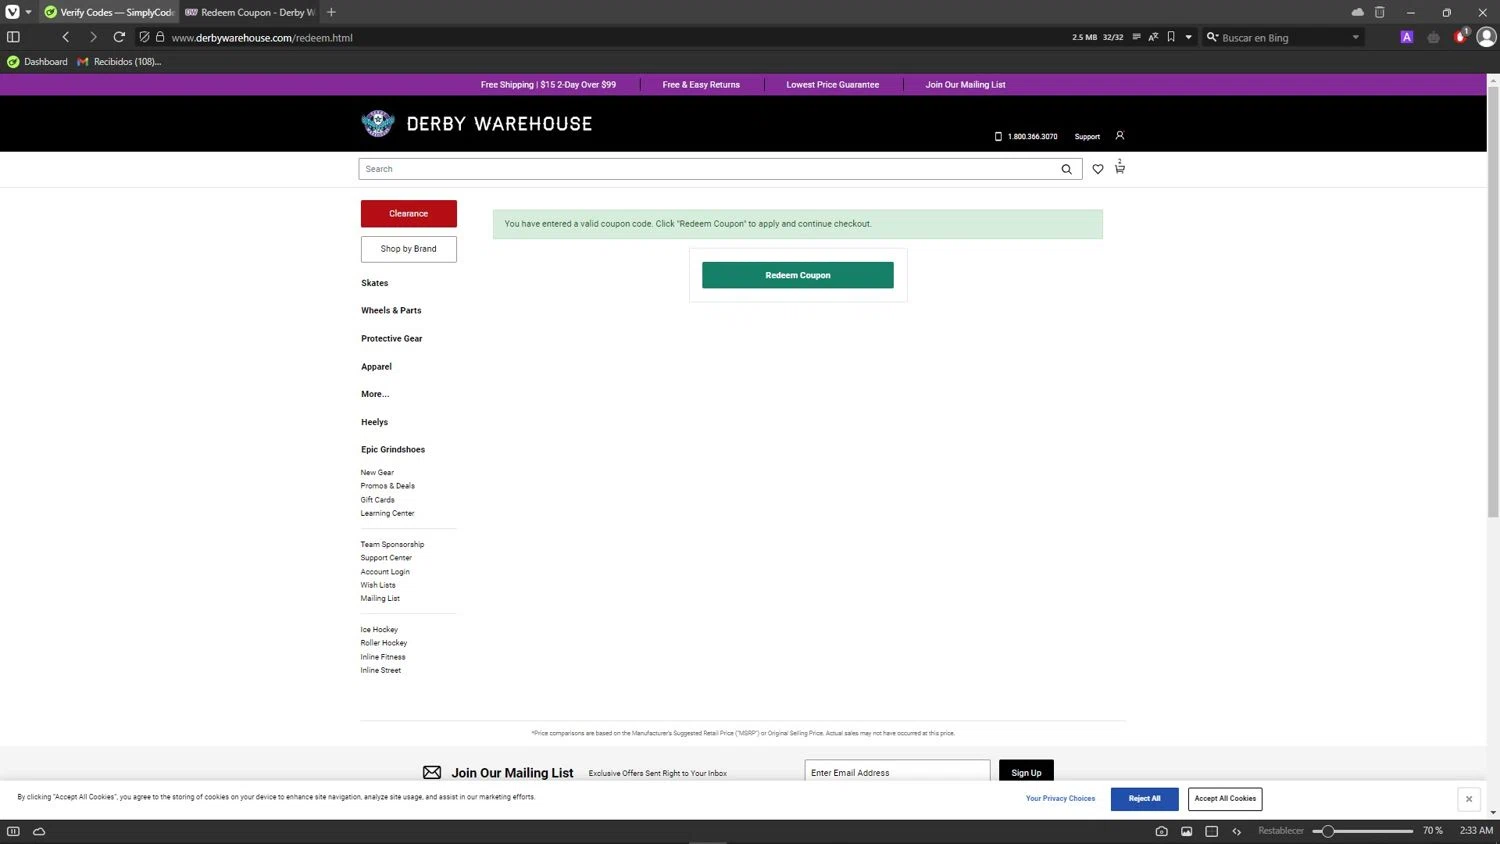Open Inline Street link

coord(381,670)
